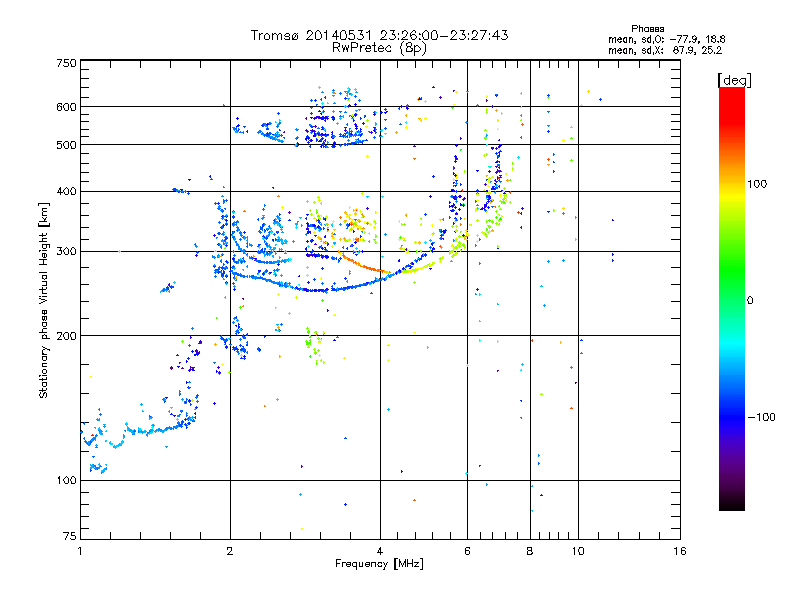Click the Frequency [MHz] axis title
The image size is (800, 600).
379,564
